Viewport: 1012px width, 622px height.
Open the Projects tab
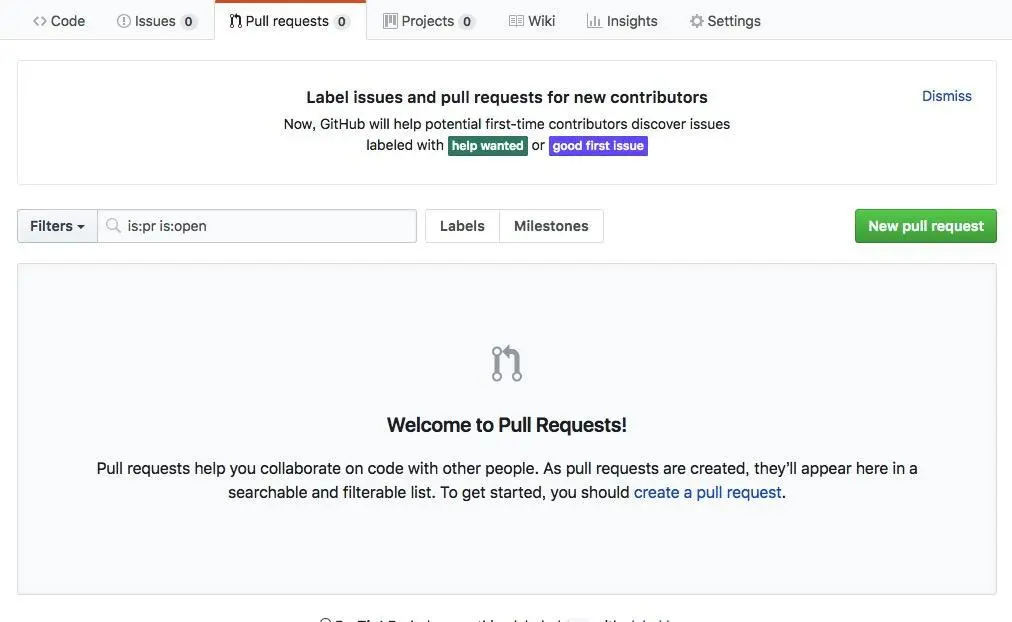(x=428, y=20)
